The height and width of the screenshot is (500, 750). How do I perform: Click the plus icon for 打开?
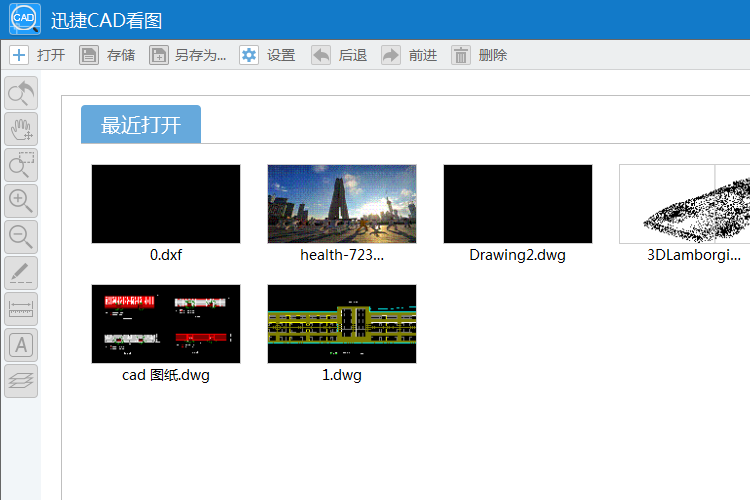(x=19, y=55)
